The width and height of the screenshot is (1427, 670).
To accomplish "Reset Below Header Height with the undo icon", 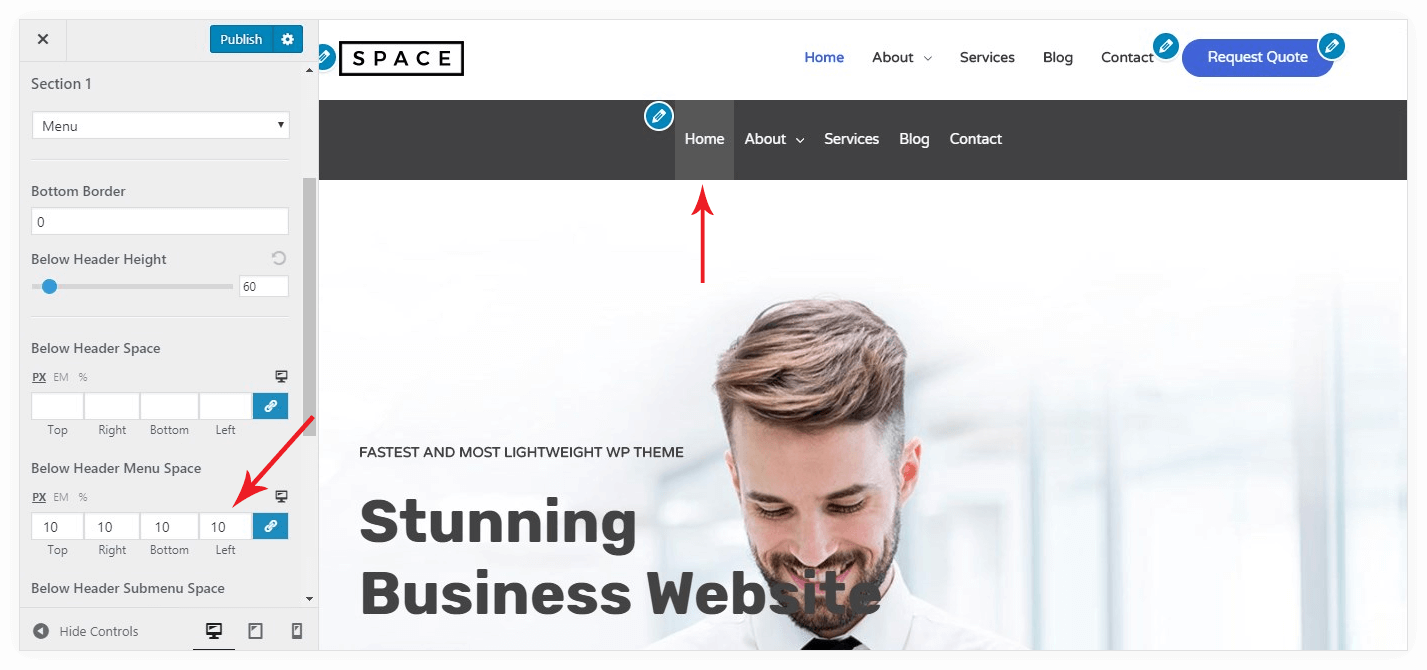I will (x=279, y=258).
